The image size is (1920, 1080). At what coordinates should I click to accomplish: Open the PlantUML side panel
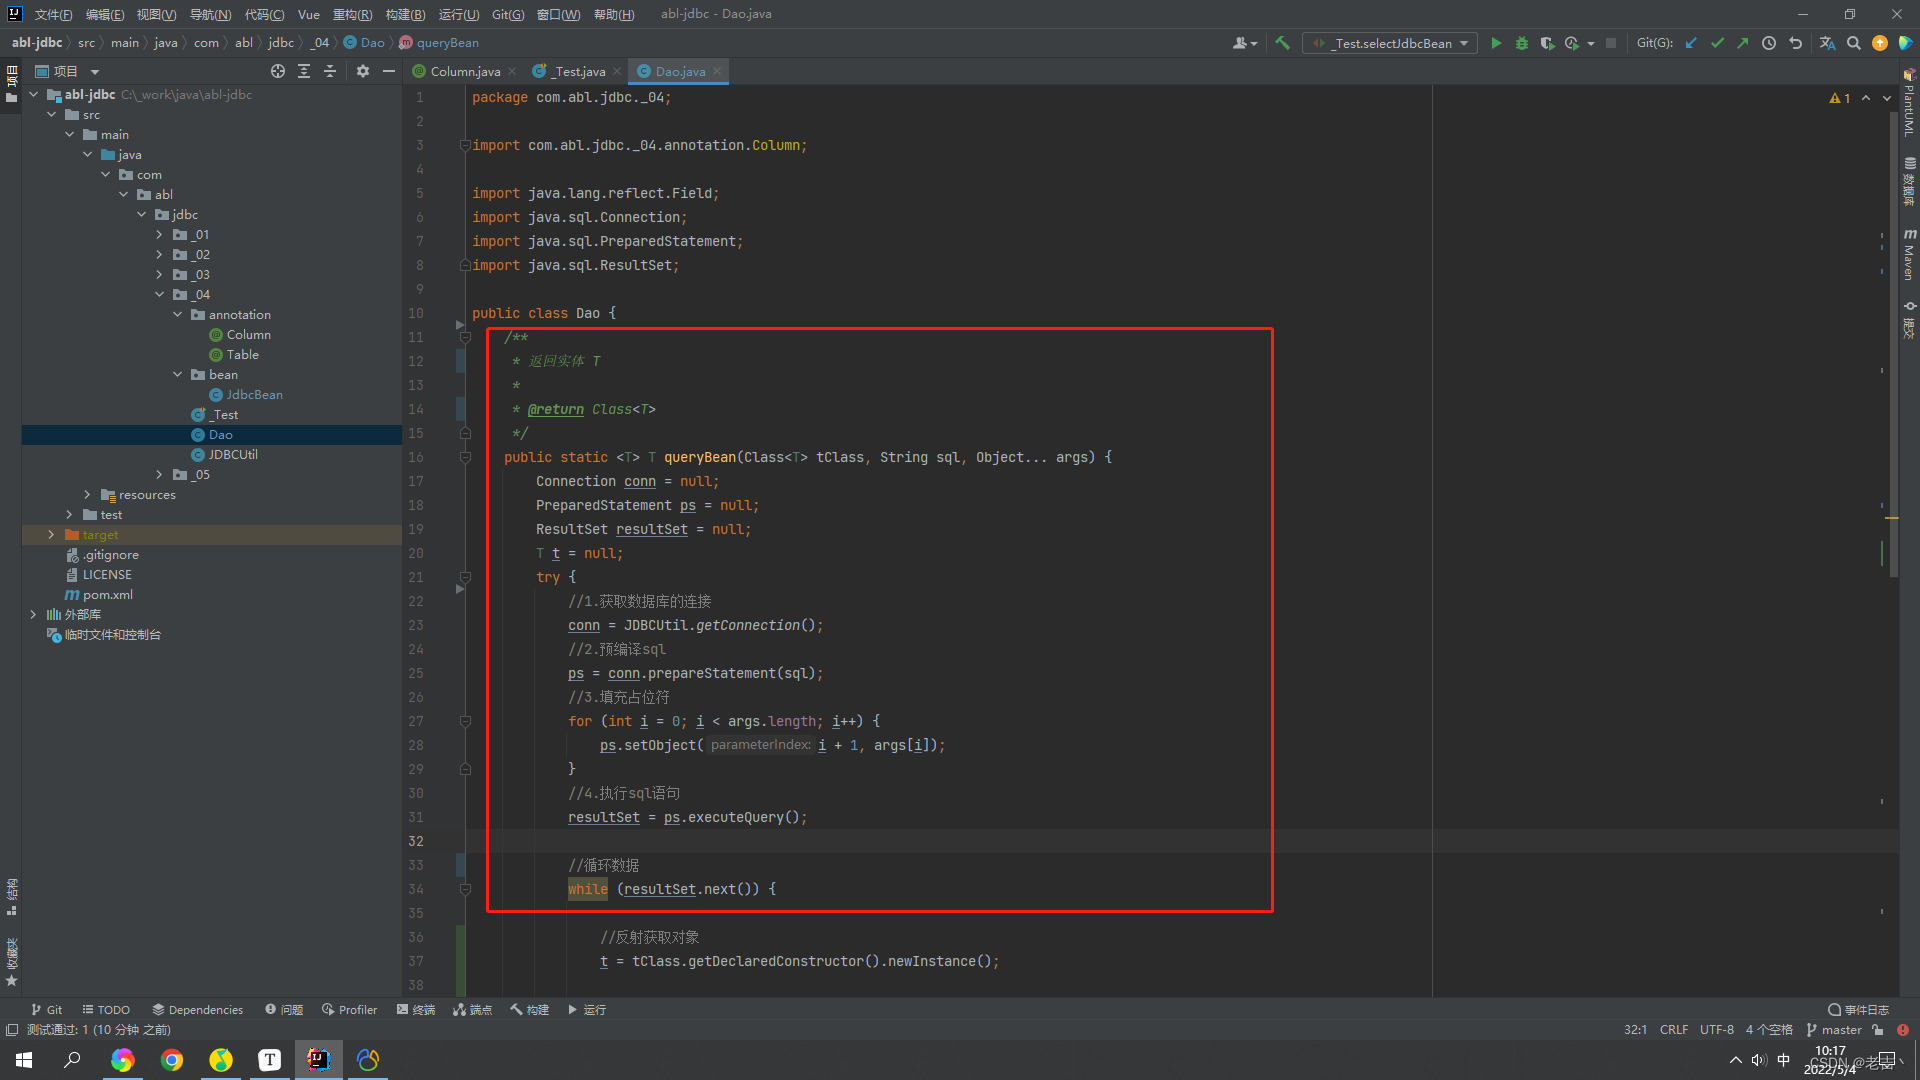(x=1909, y=102)
